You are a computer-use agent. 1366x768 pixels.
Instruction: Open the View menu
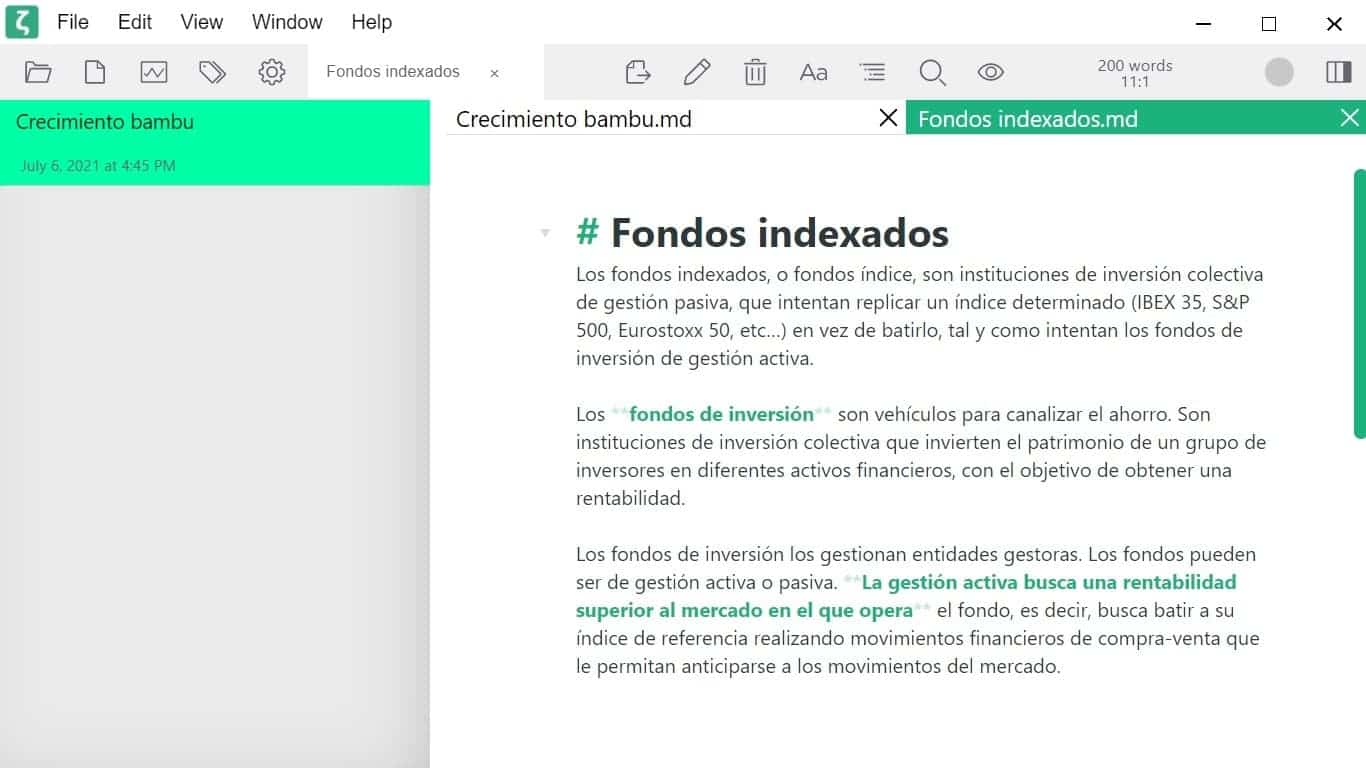pos(202,22)
